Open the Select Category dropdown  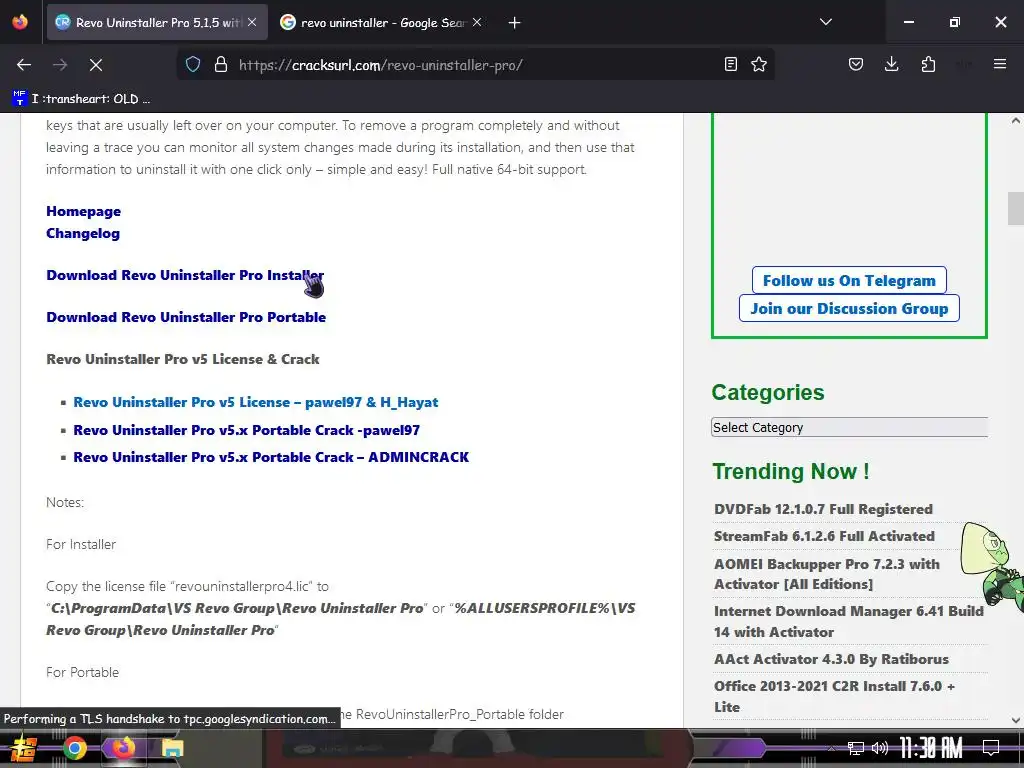coord(849,427)
